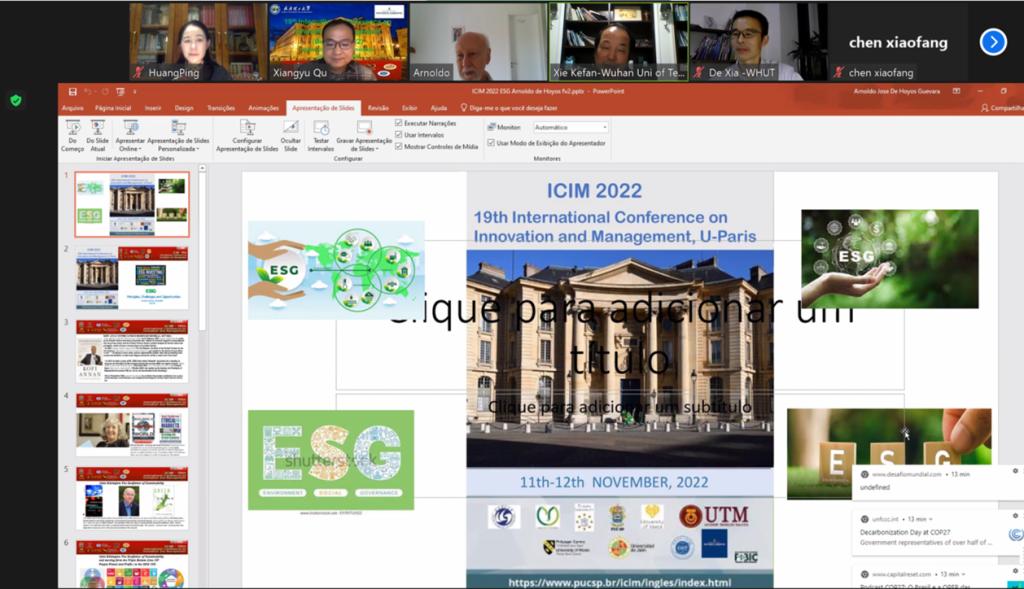Toggle Executar Narrações checkbox
Screen dimensions: 1024x589
click(x=399, y=123)
